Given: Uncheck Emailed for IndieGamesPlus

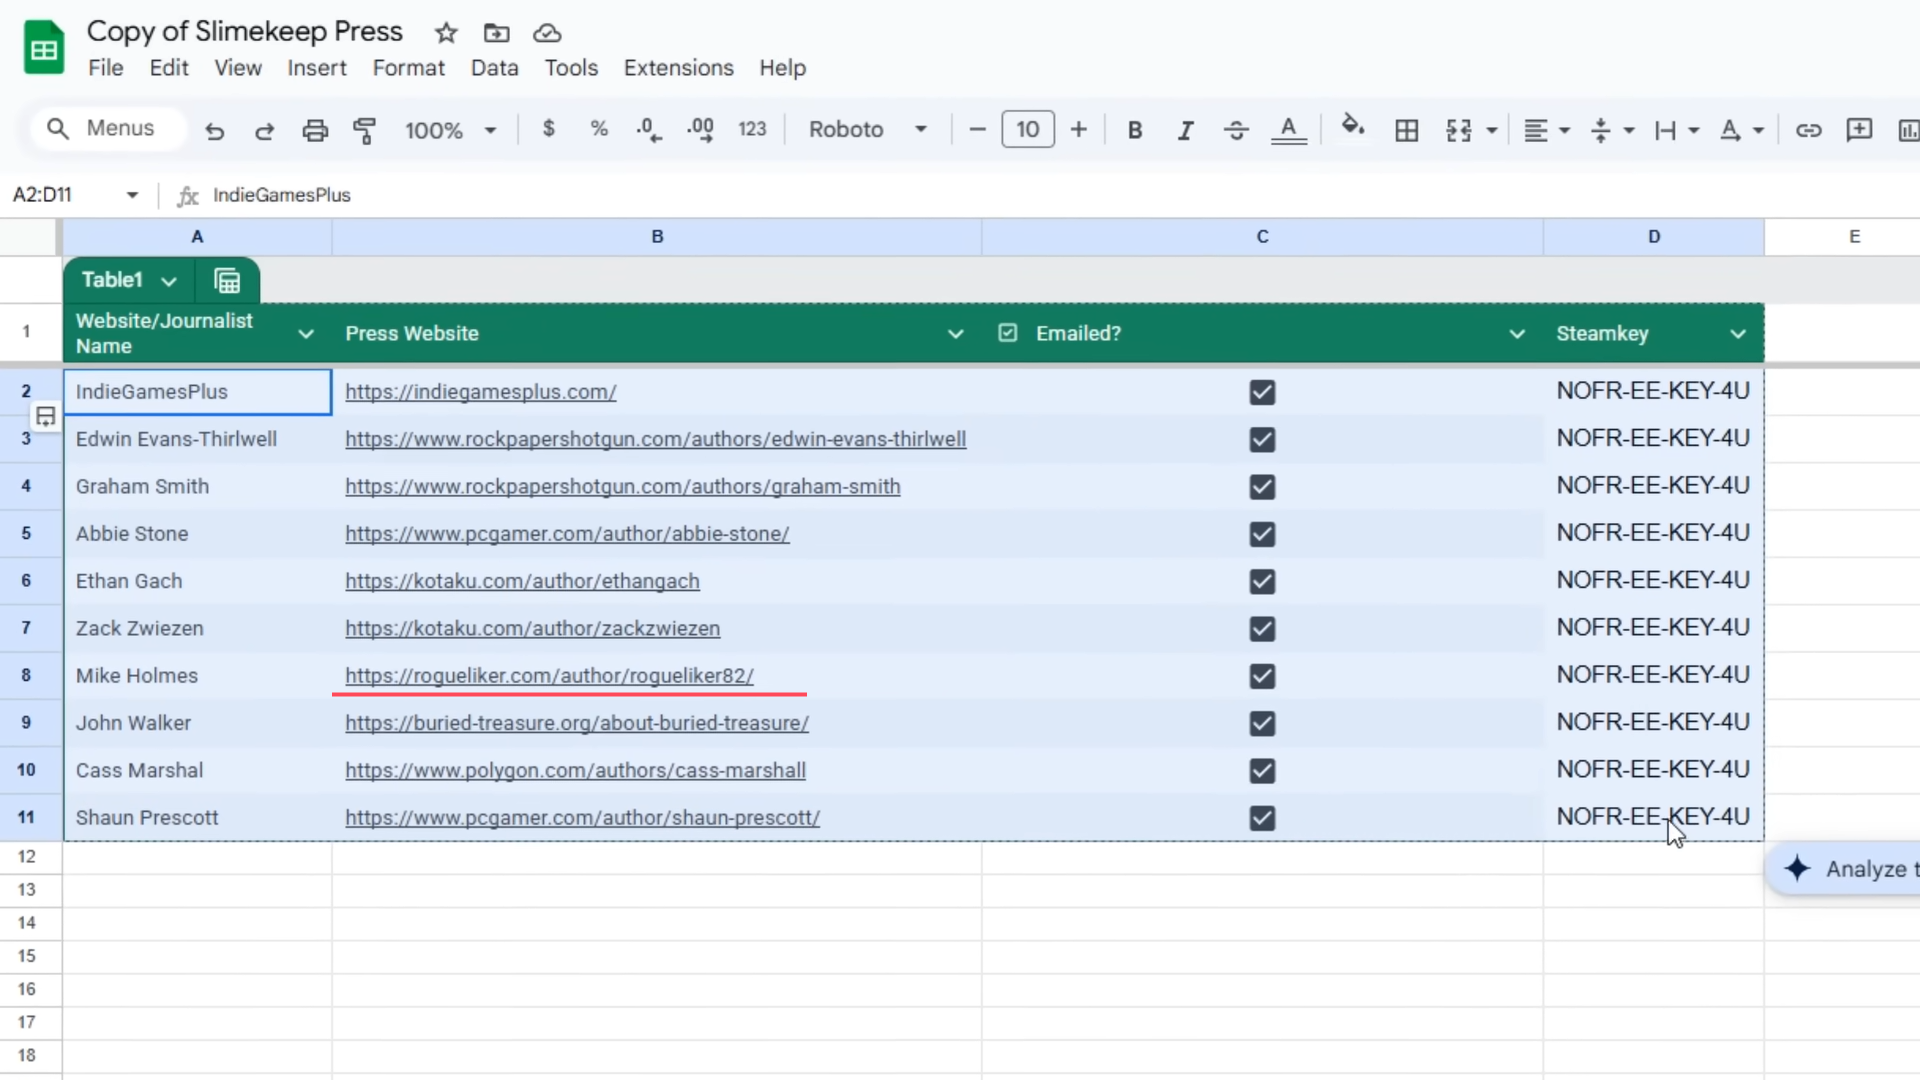Looking at the screenshot, I should coord(1262,392).
